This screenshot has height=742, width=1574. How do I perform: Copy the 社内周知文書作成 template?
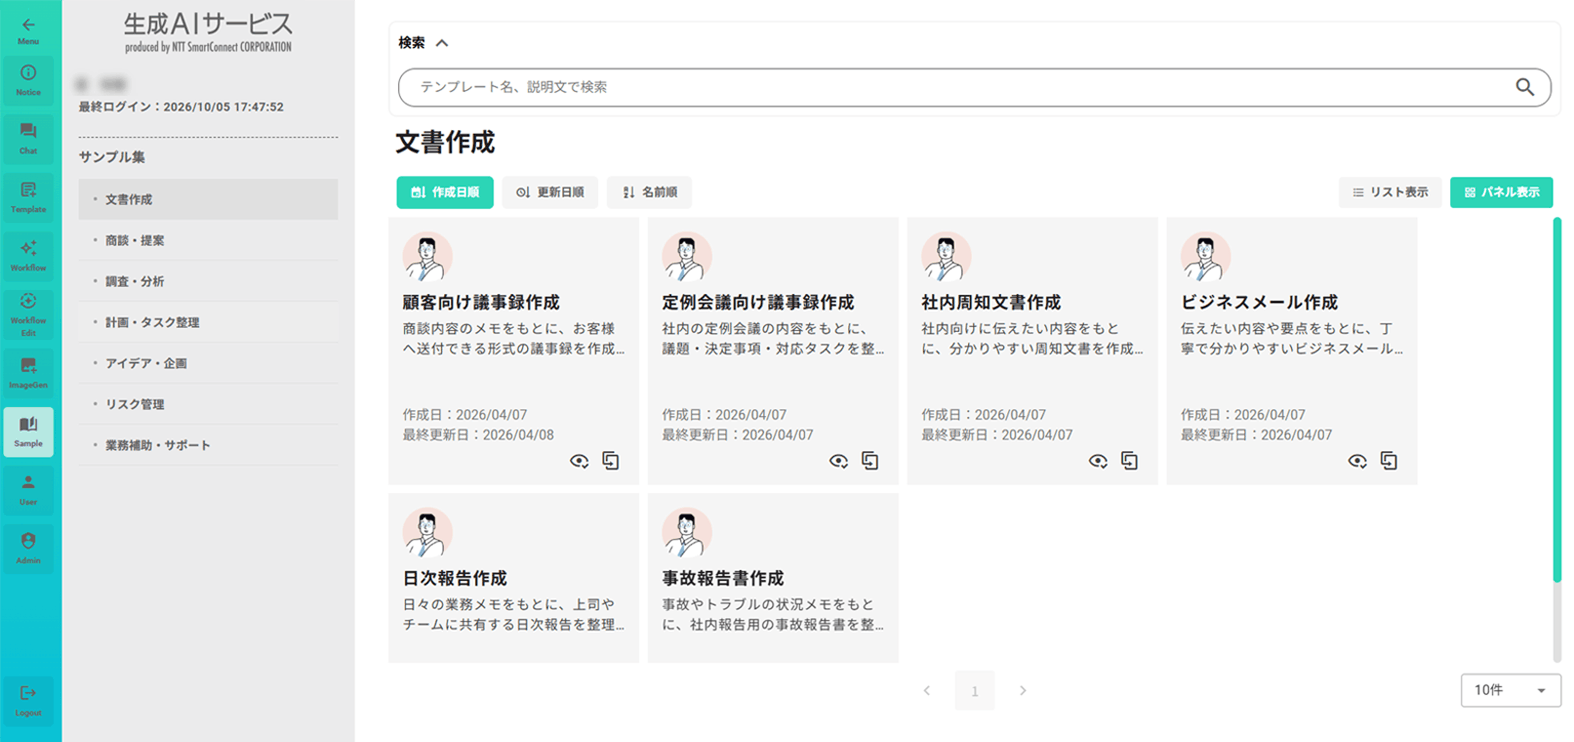pyautogui.click(x=1129, y=461)
